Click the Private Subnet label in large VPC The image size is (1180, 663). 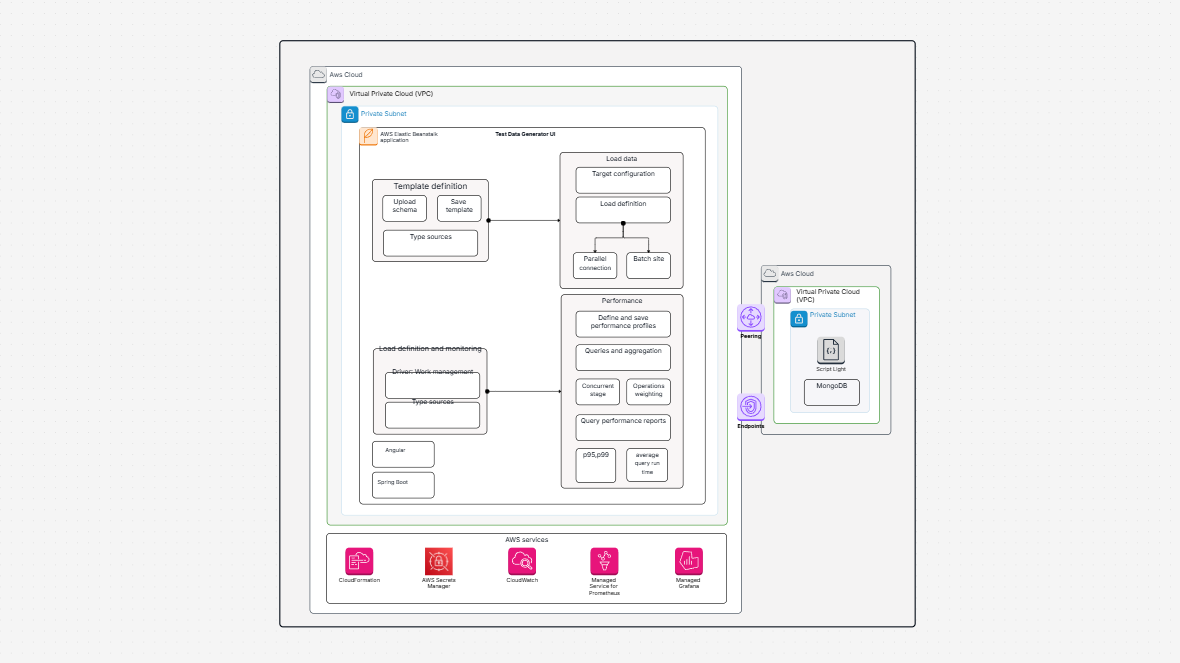coord(383,114)
